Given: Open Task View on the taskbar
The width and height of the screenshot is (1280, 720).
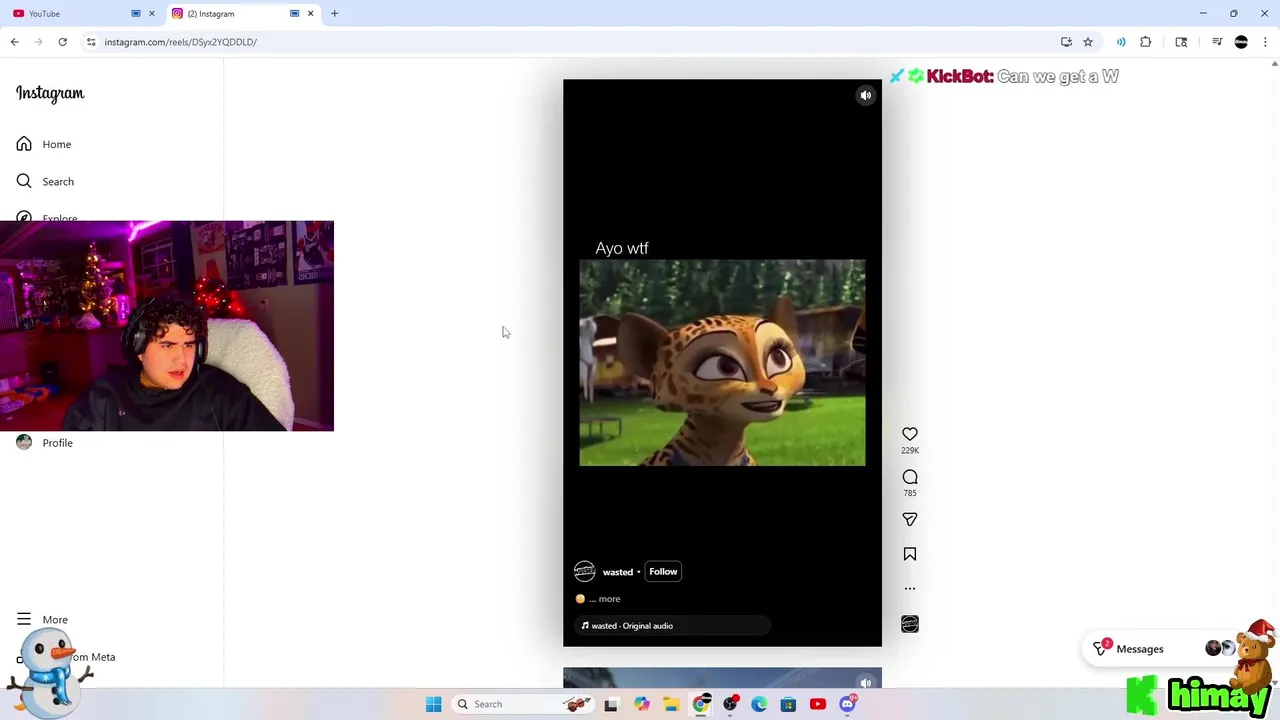Looking at the screenshot, I should pyautogui.click(x=611, y=704).
